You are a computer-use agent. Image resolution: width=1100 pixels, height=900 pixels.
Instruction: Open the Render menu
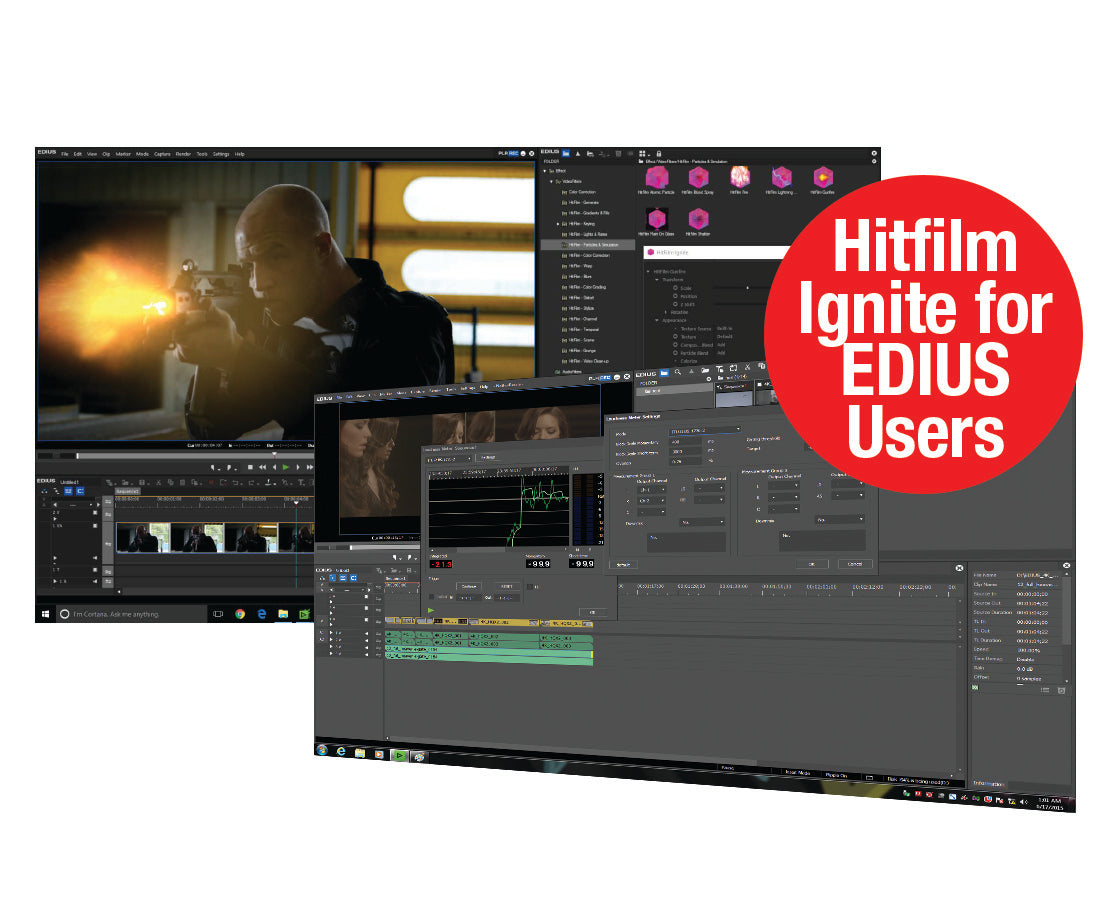point(182,152)
